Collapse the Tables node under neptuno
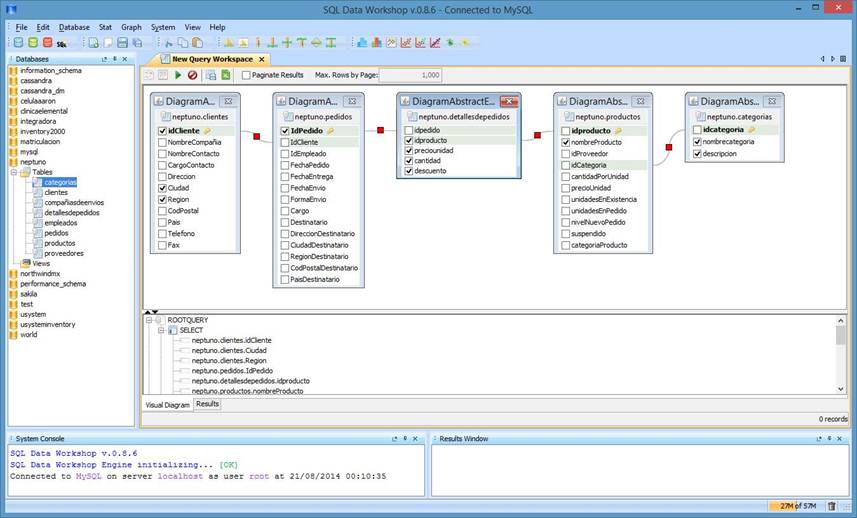The width and height of the screenshot is (857, 518). [x=14, y=172]
